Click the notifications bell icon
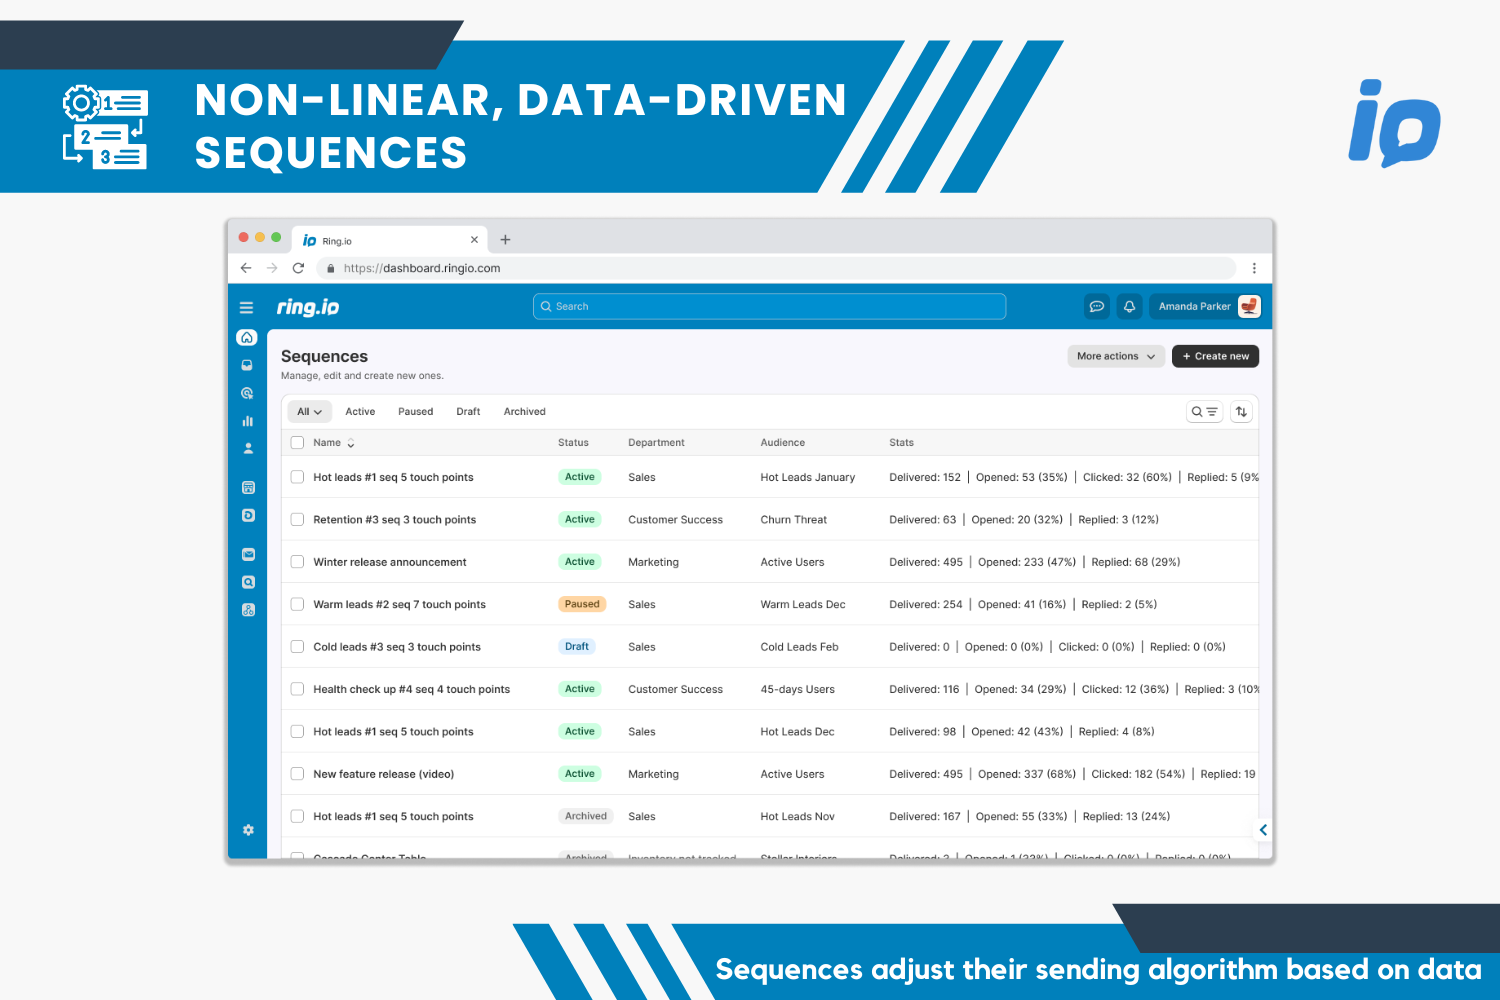Screen dimensions: 1500x1000 point(1129,307)
